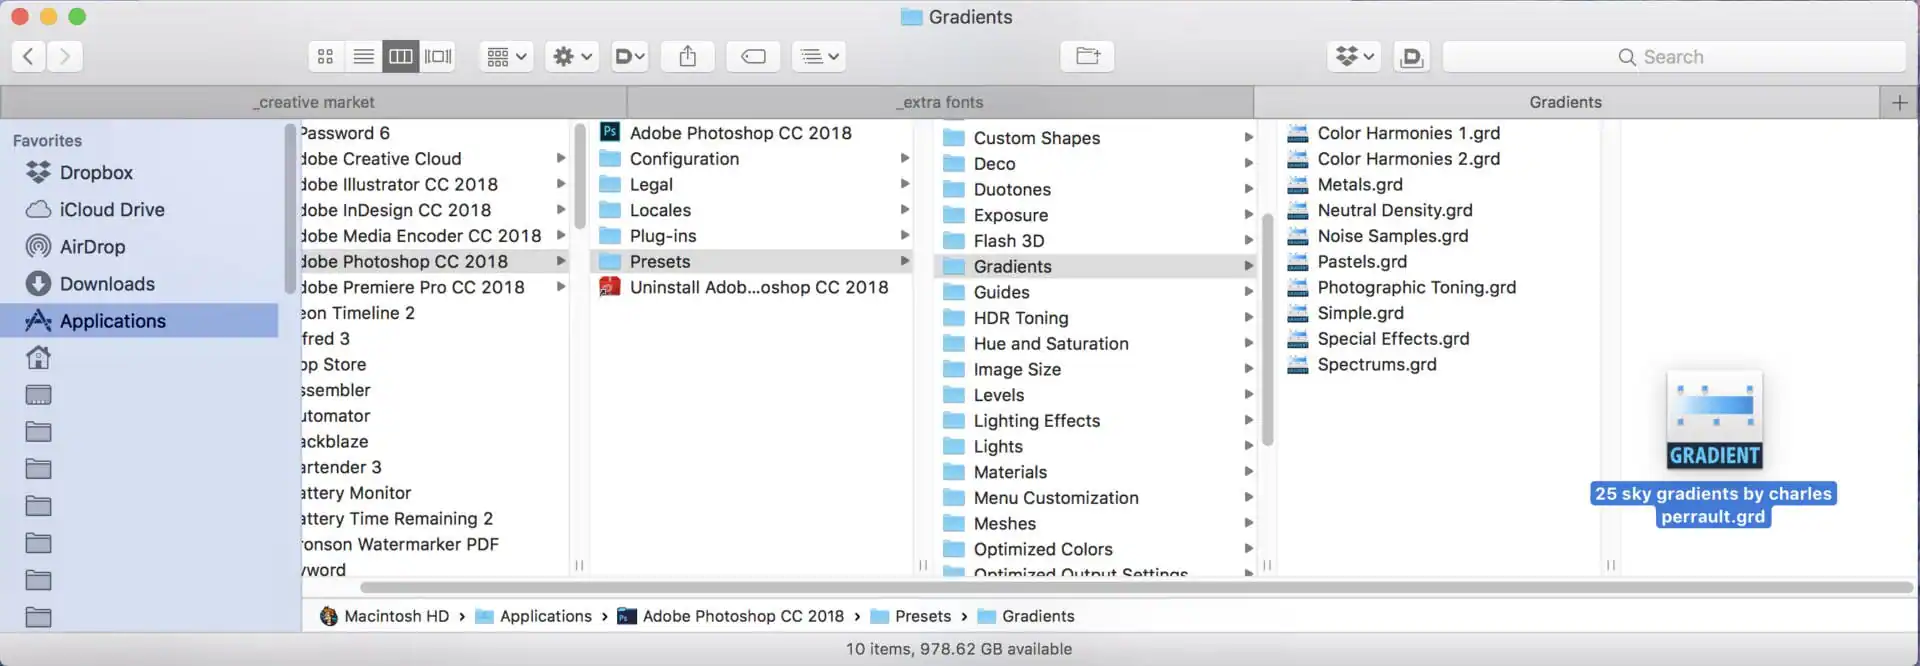This screenshot has height=666, width=1920.
Task: Switch to column view
Action: coord(400,56)
